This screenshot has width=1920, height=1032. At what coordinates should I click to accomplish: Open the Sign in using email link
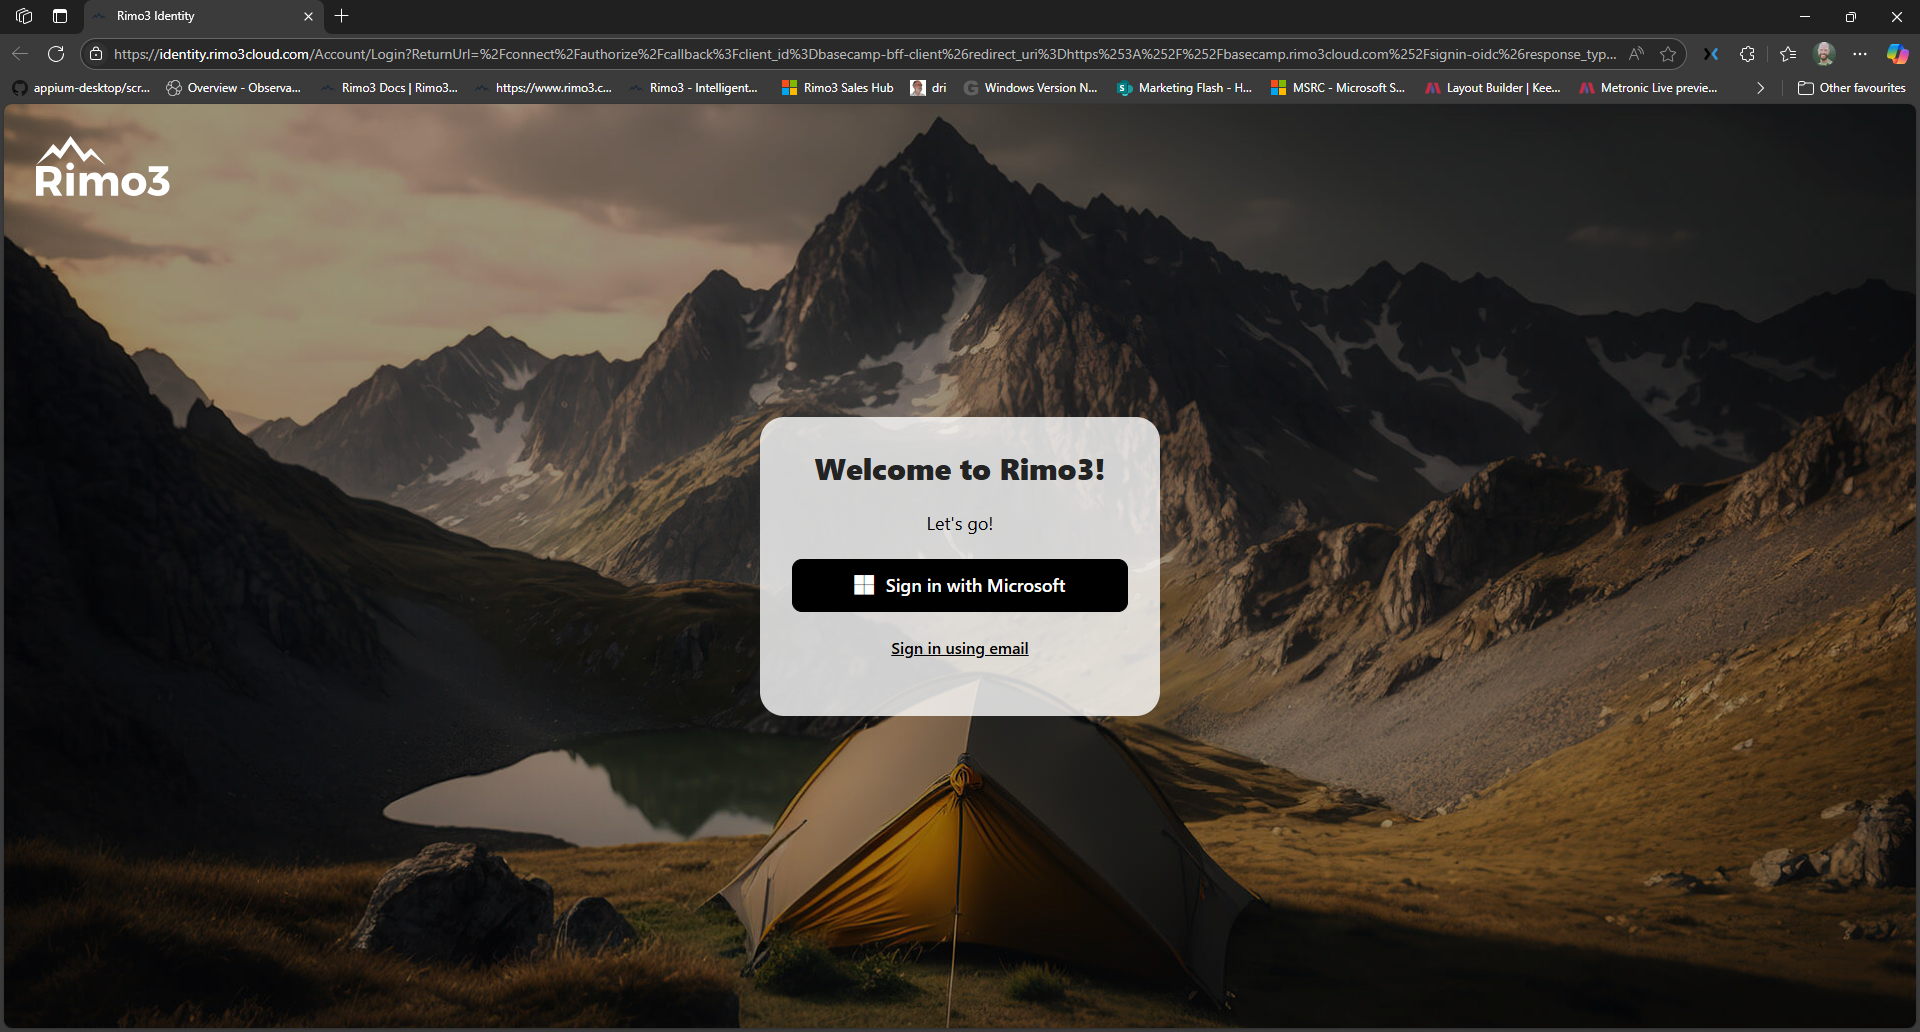[959, 649]
